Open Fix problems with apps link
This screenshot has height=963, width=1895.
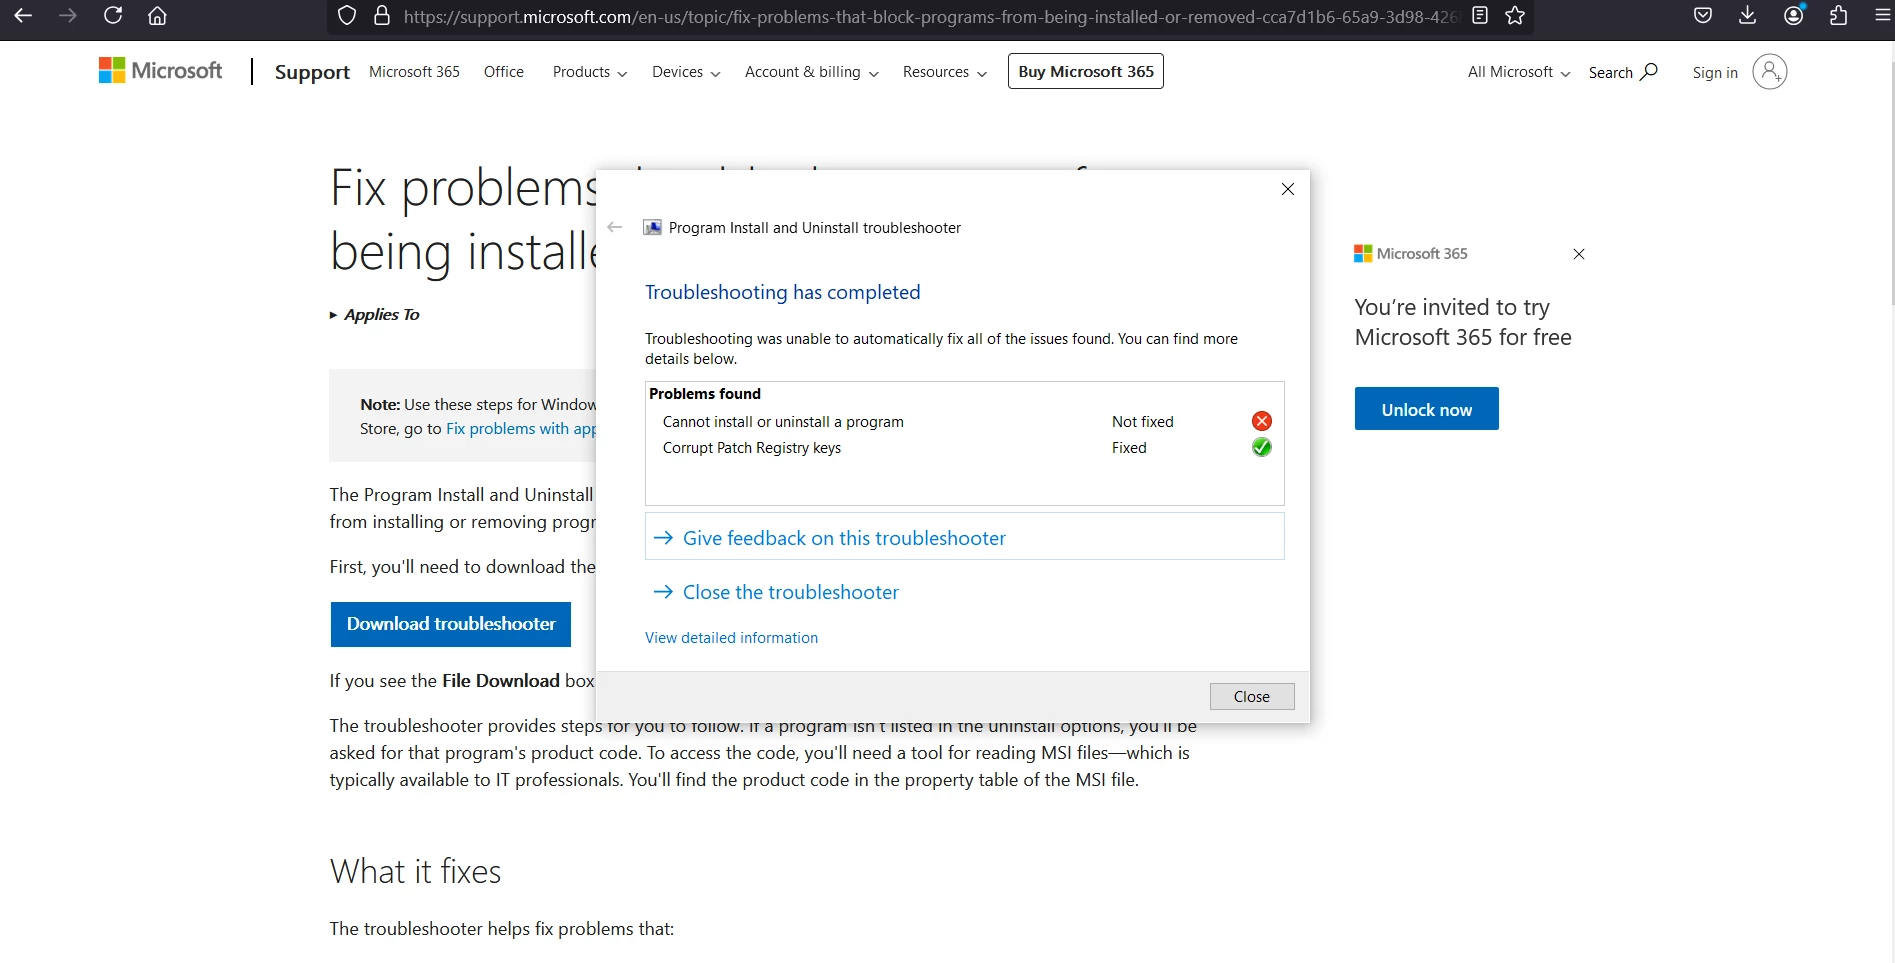point(521,429)
